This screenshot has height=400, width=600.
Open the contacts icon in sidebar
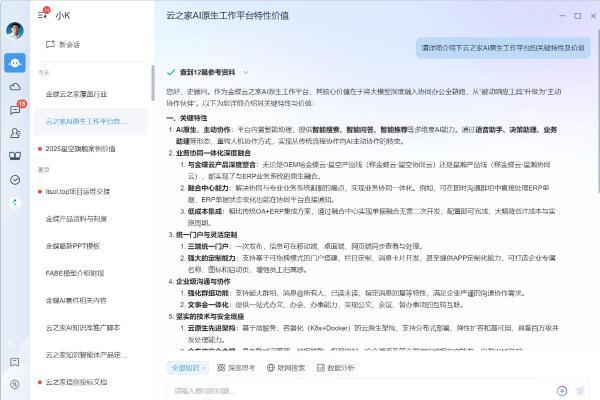coord(15,133)
